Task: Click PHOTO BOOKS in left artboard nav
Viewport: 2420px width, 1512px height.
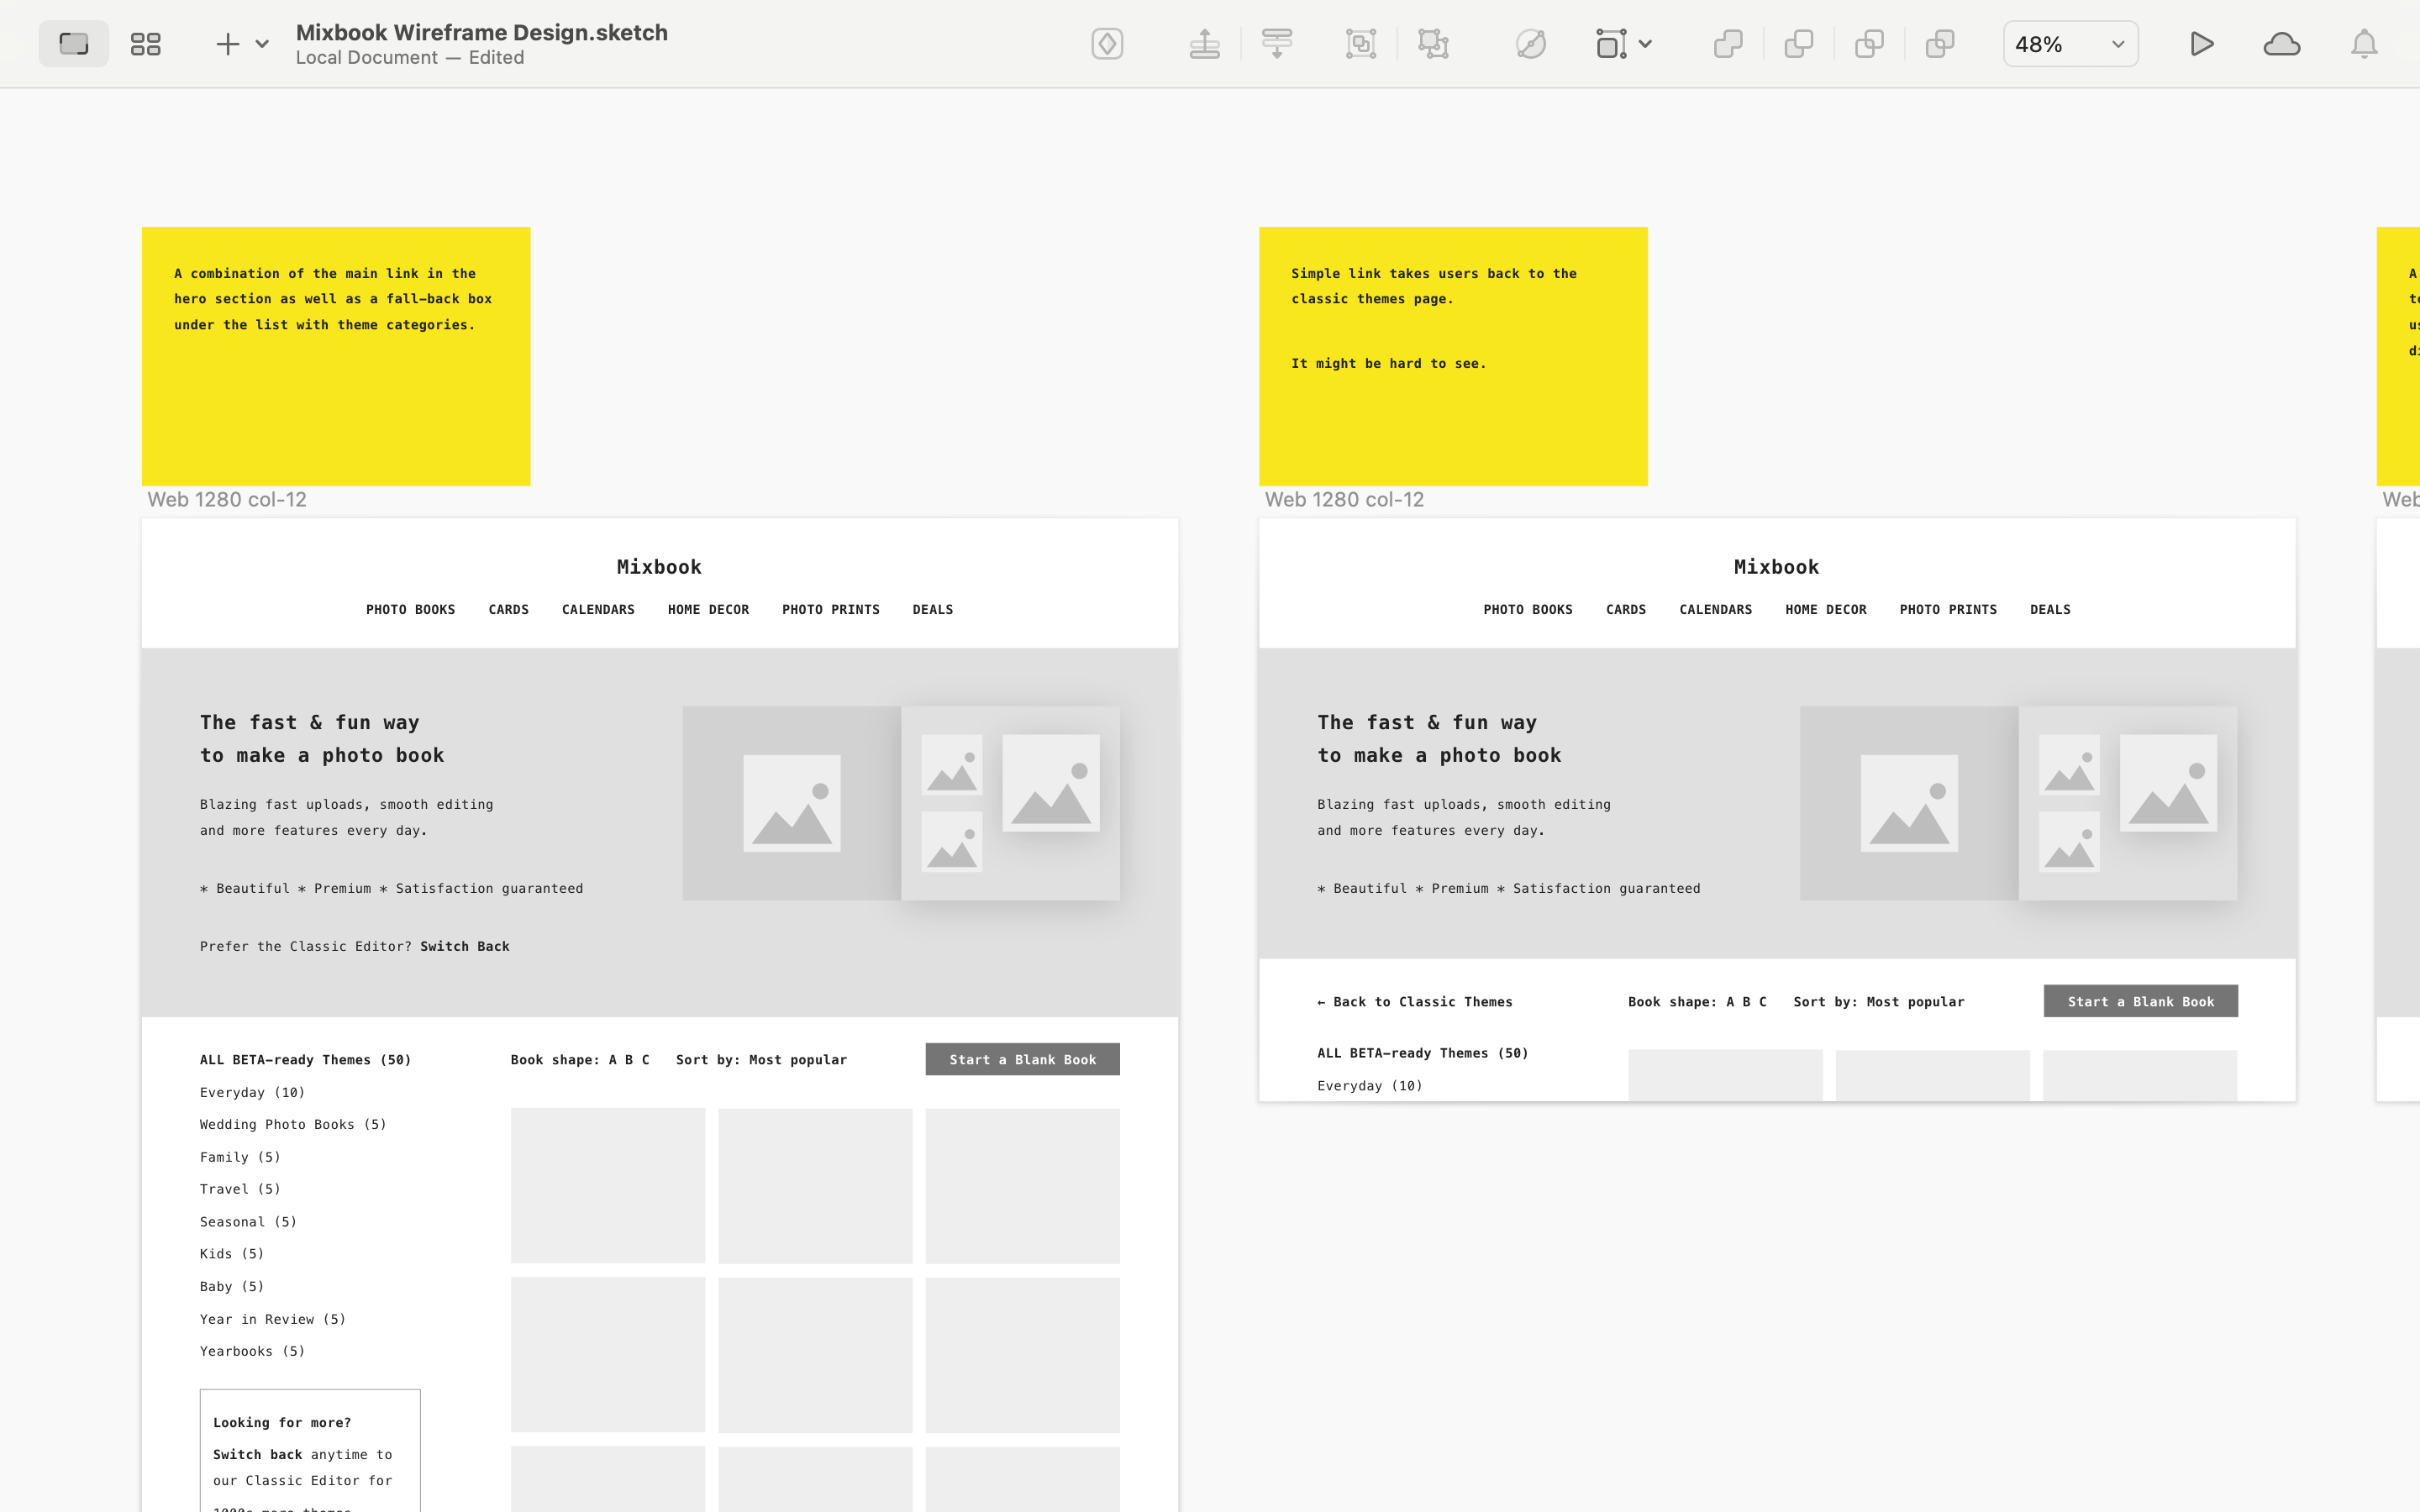Action: (410, 609)
